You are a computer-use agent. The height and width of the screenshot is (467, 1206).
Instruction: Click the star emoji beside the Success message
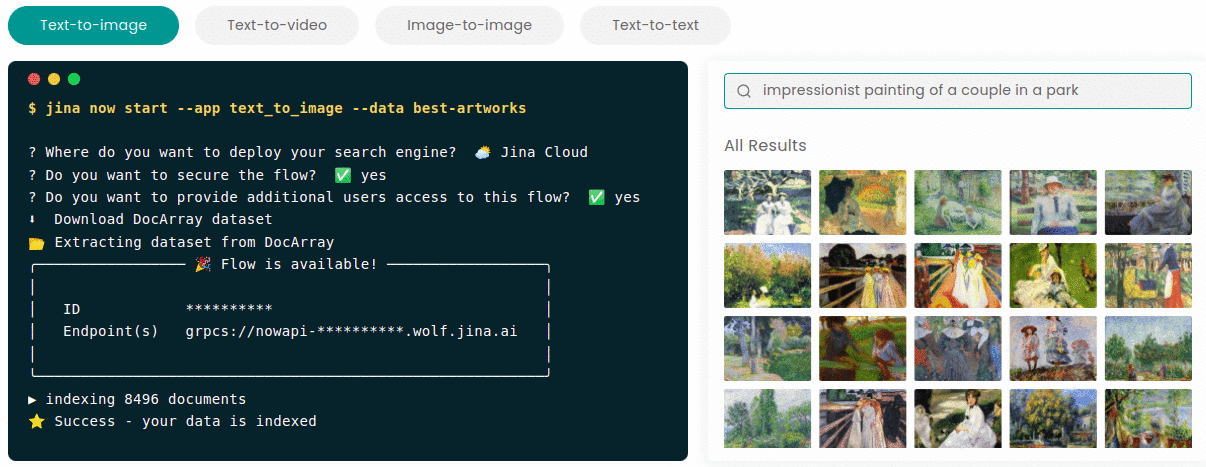tap(37, 421)
